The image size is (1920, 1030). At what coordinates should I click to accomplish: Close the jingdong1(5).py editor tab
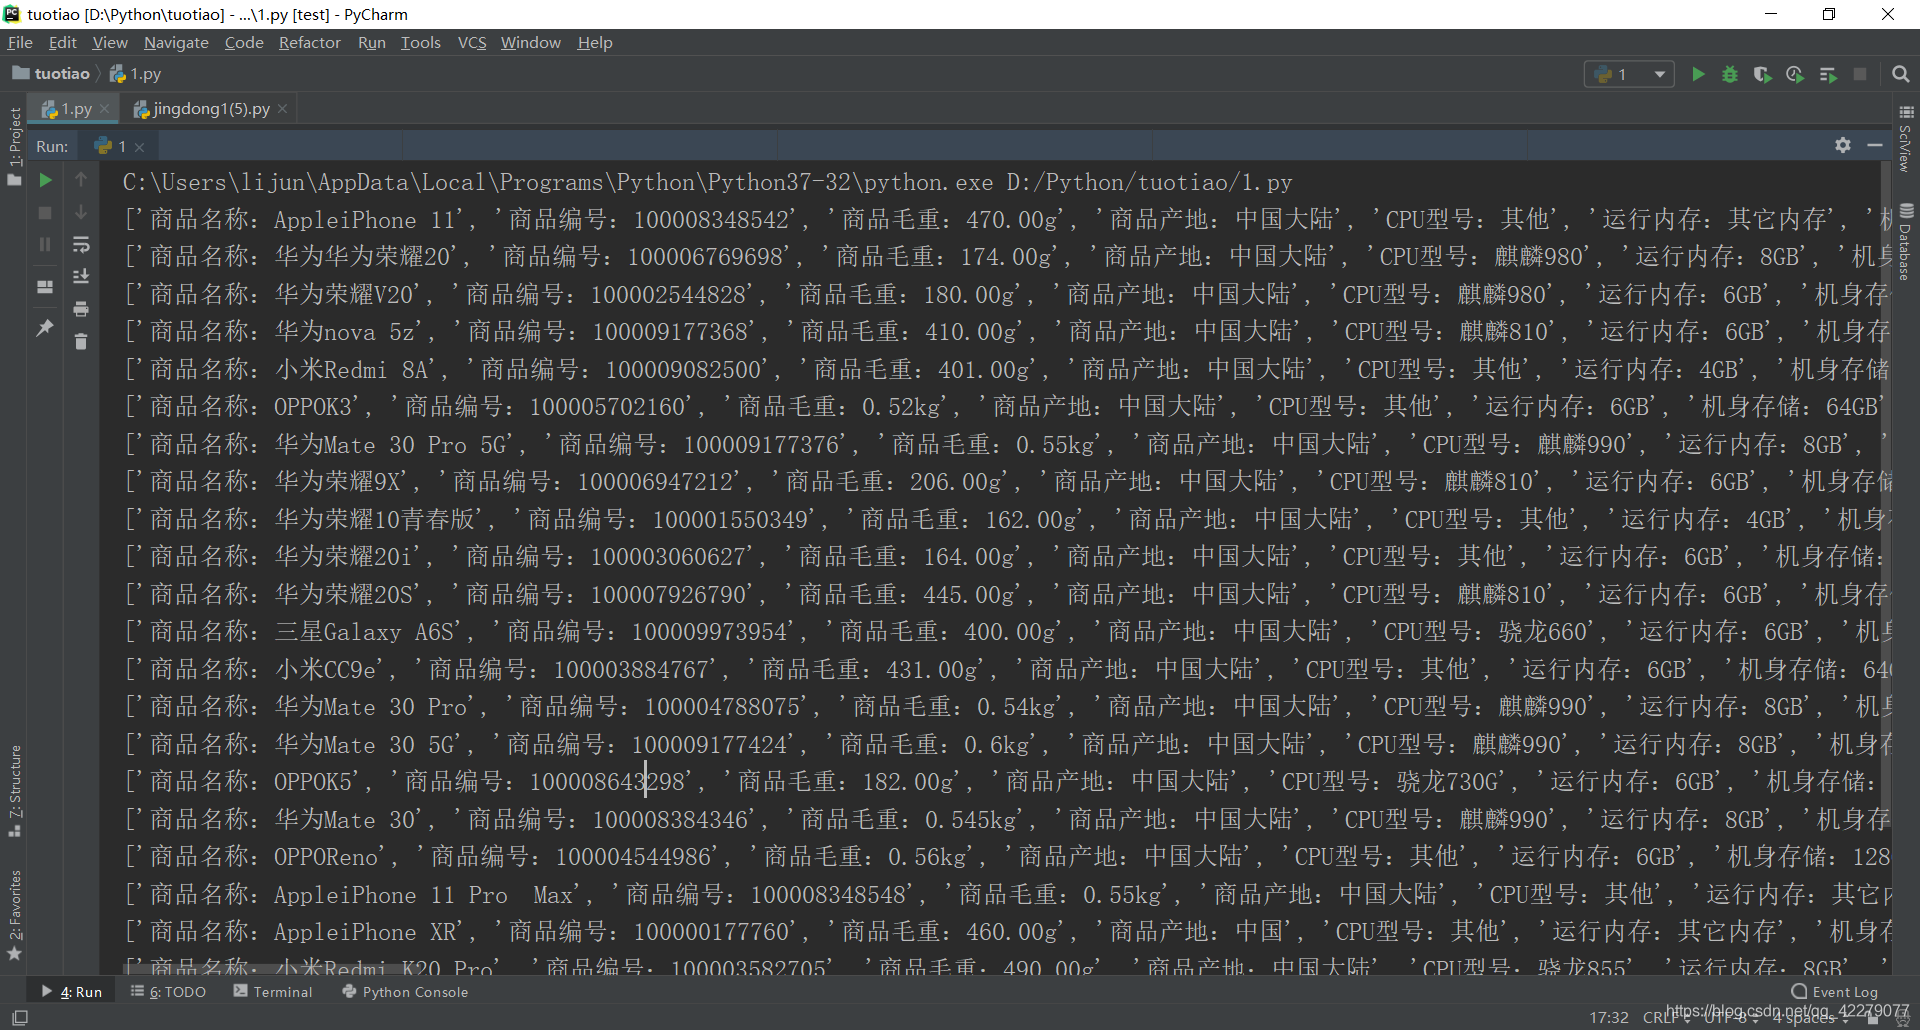[x=283, y=108]
